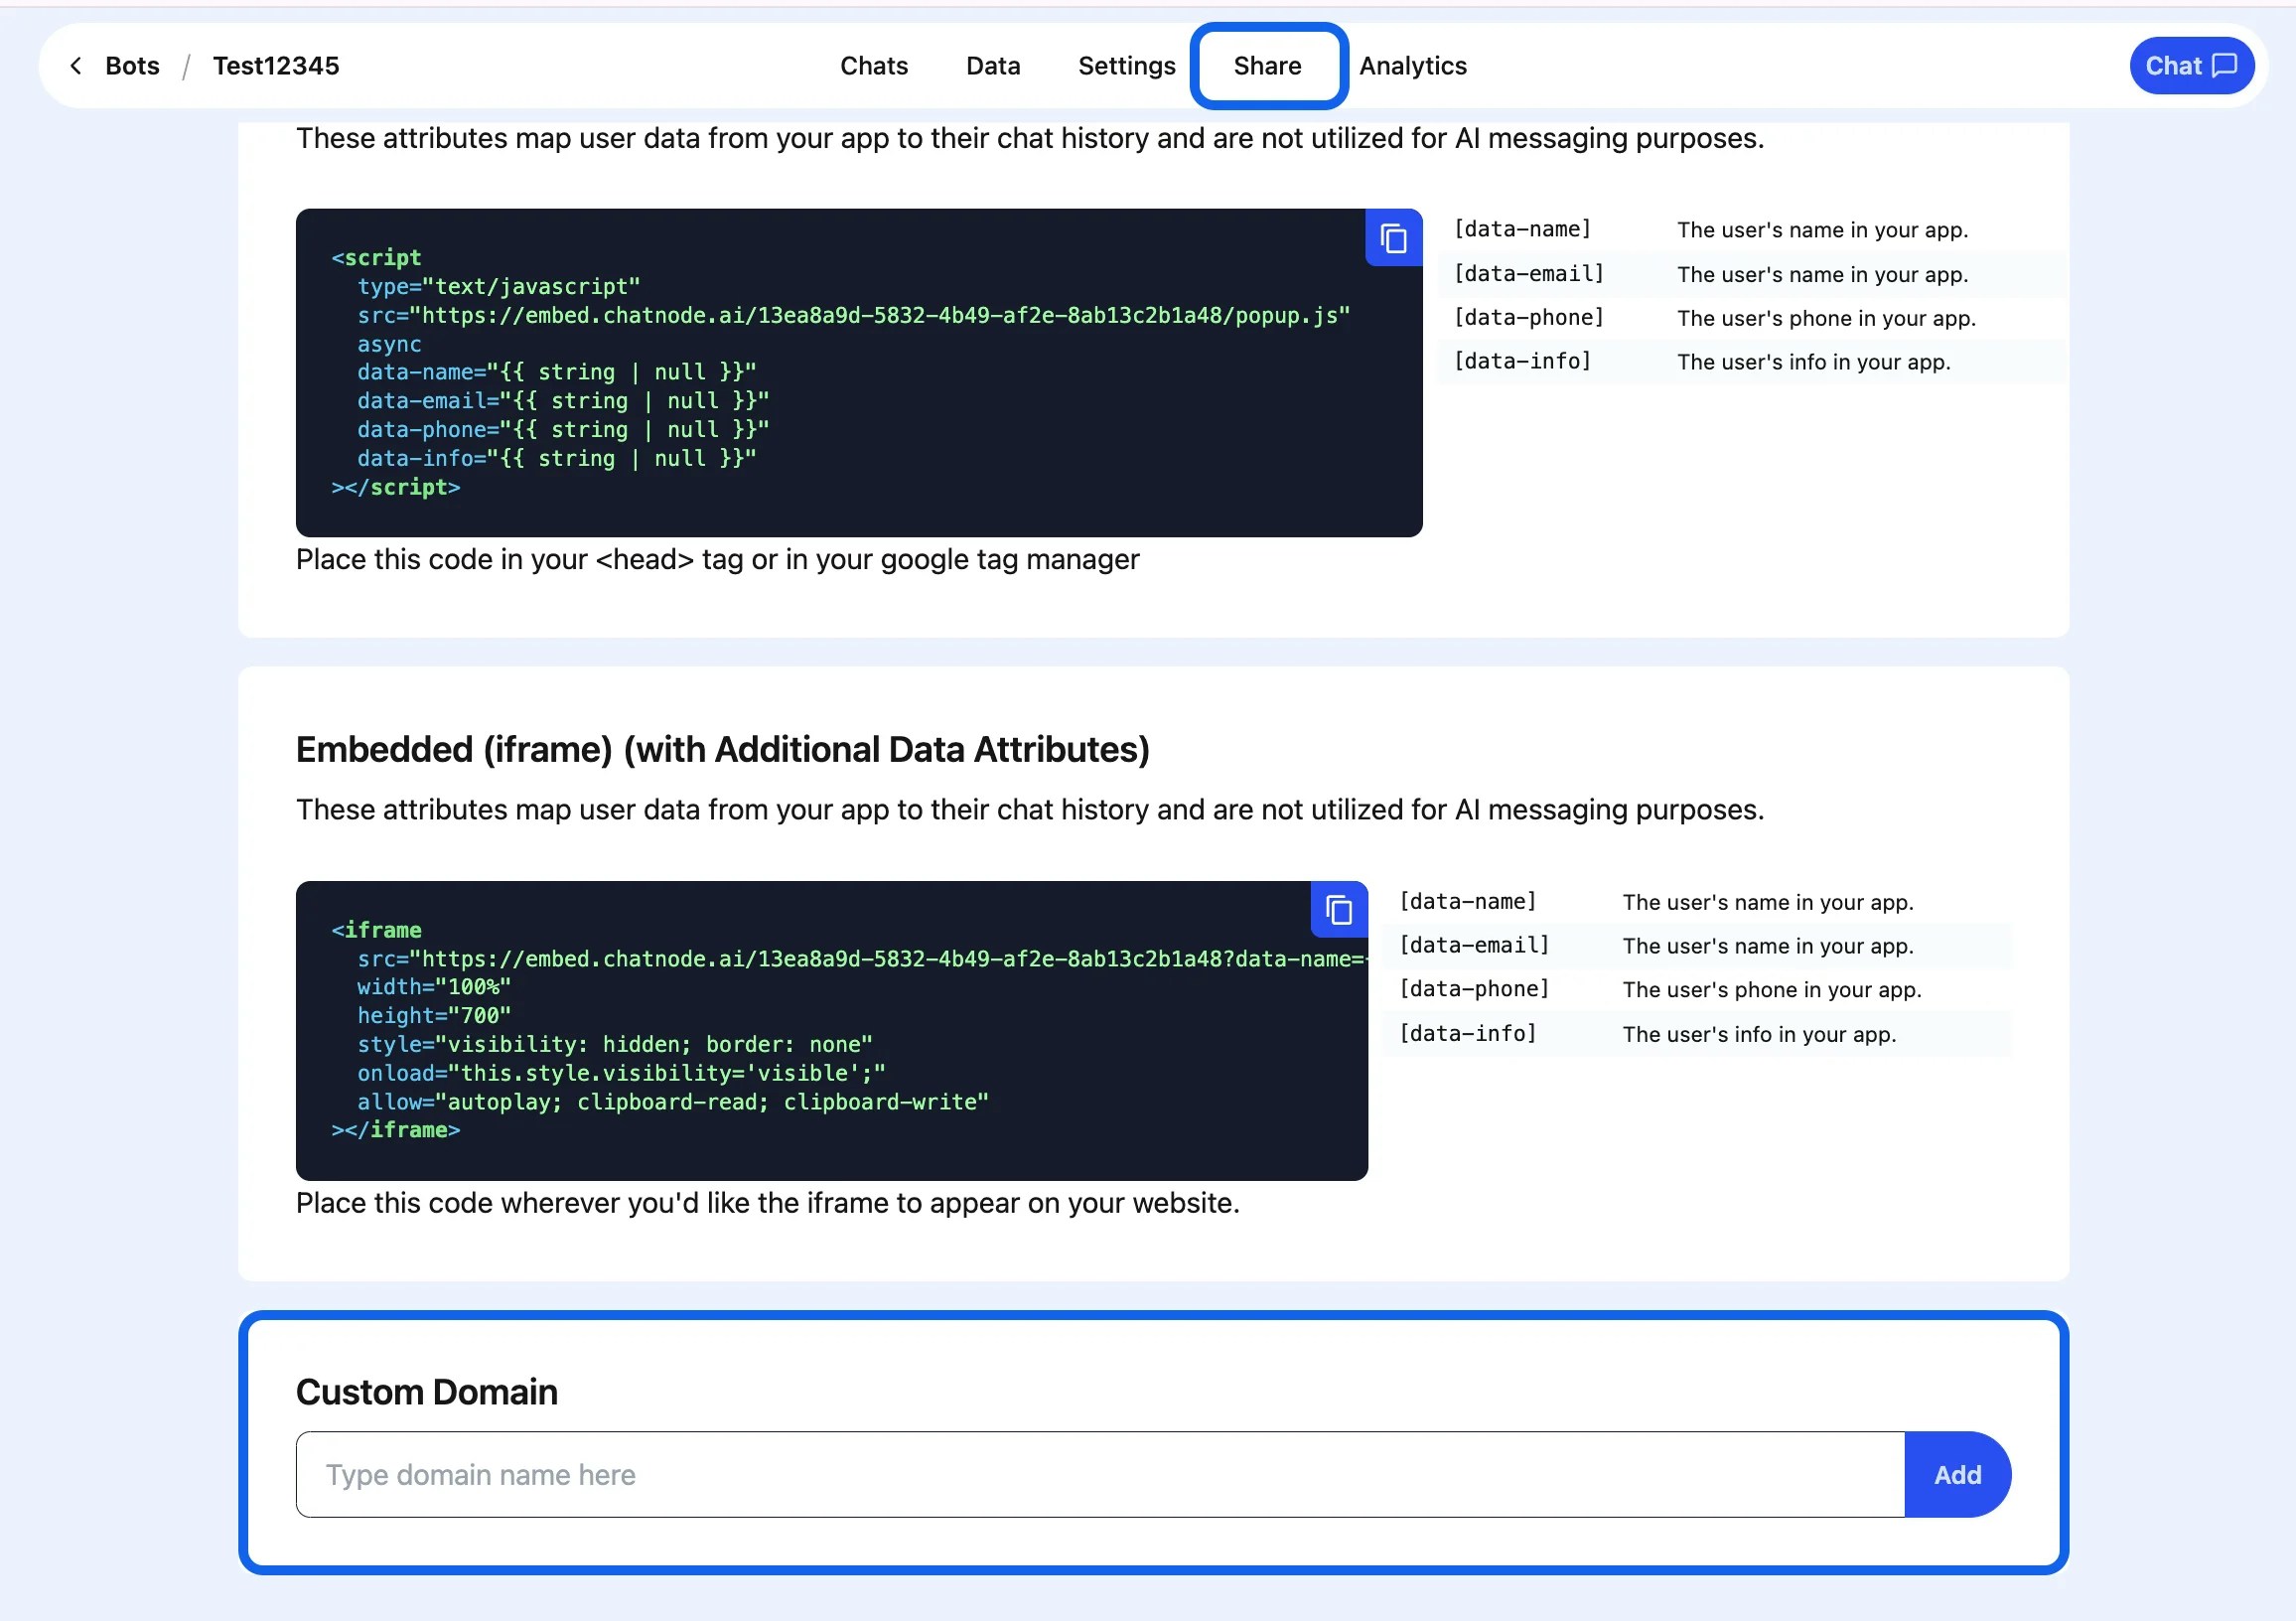The height and width of the screenshot is (1621, 2296).
Task: Click [data-phone] in the iframe attributes table
Action: tap(1474, 989)
